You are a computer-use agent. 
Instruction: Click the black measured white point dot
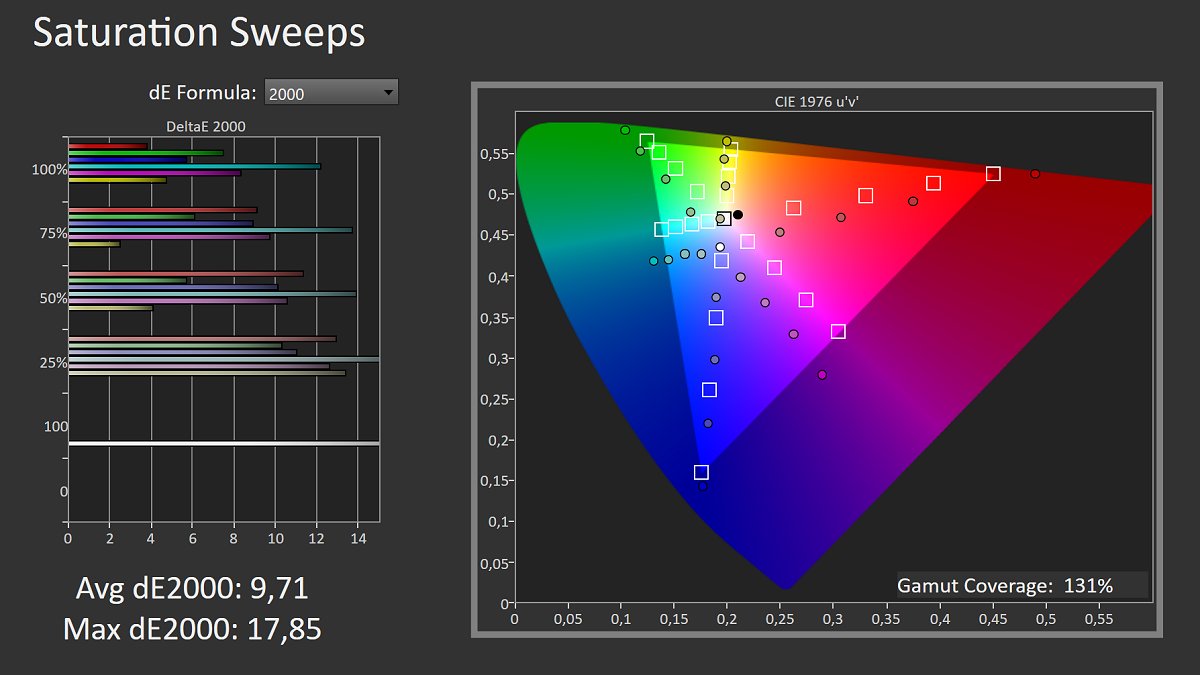click(738, 214)
